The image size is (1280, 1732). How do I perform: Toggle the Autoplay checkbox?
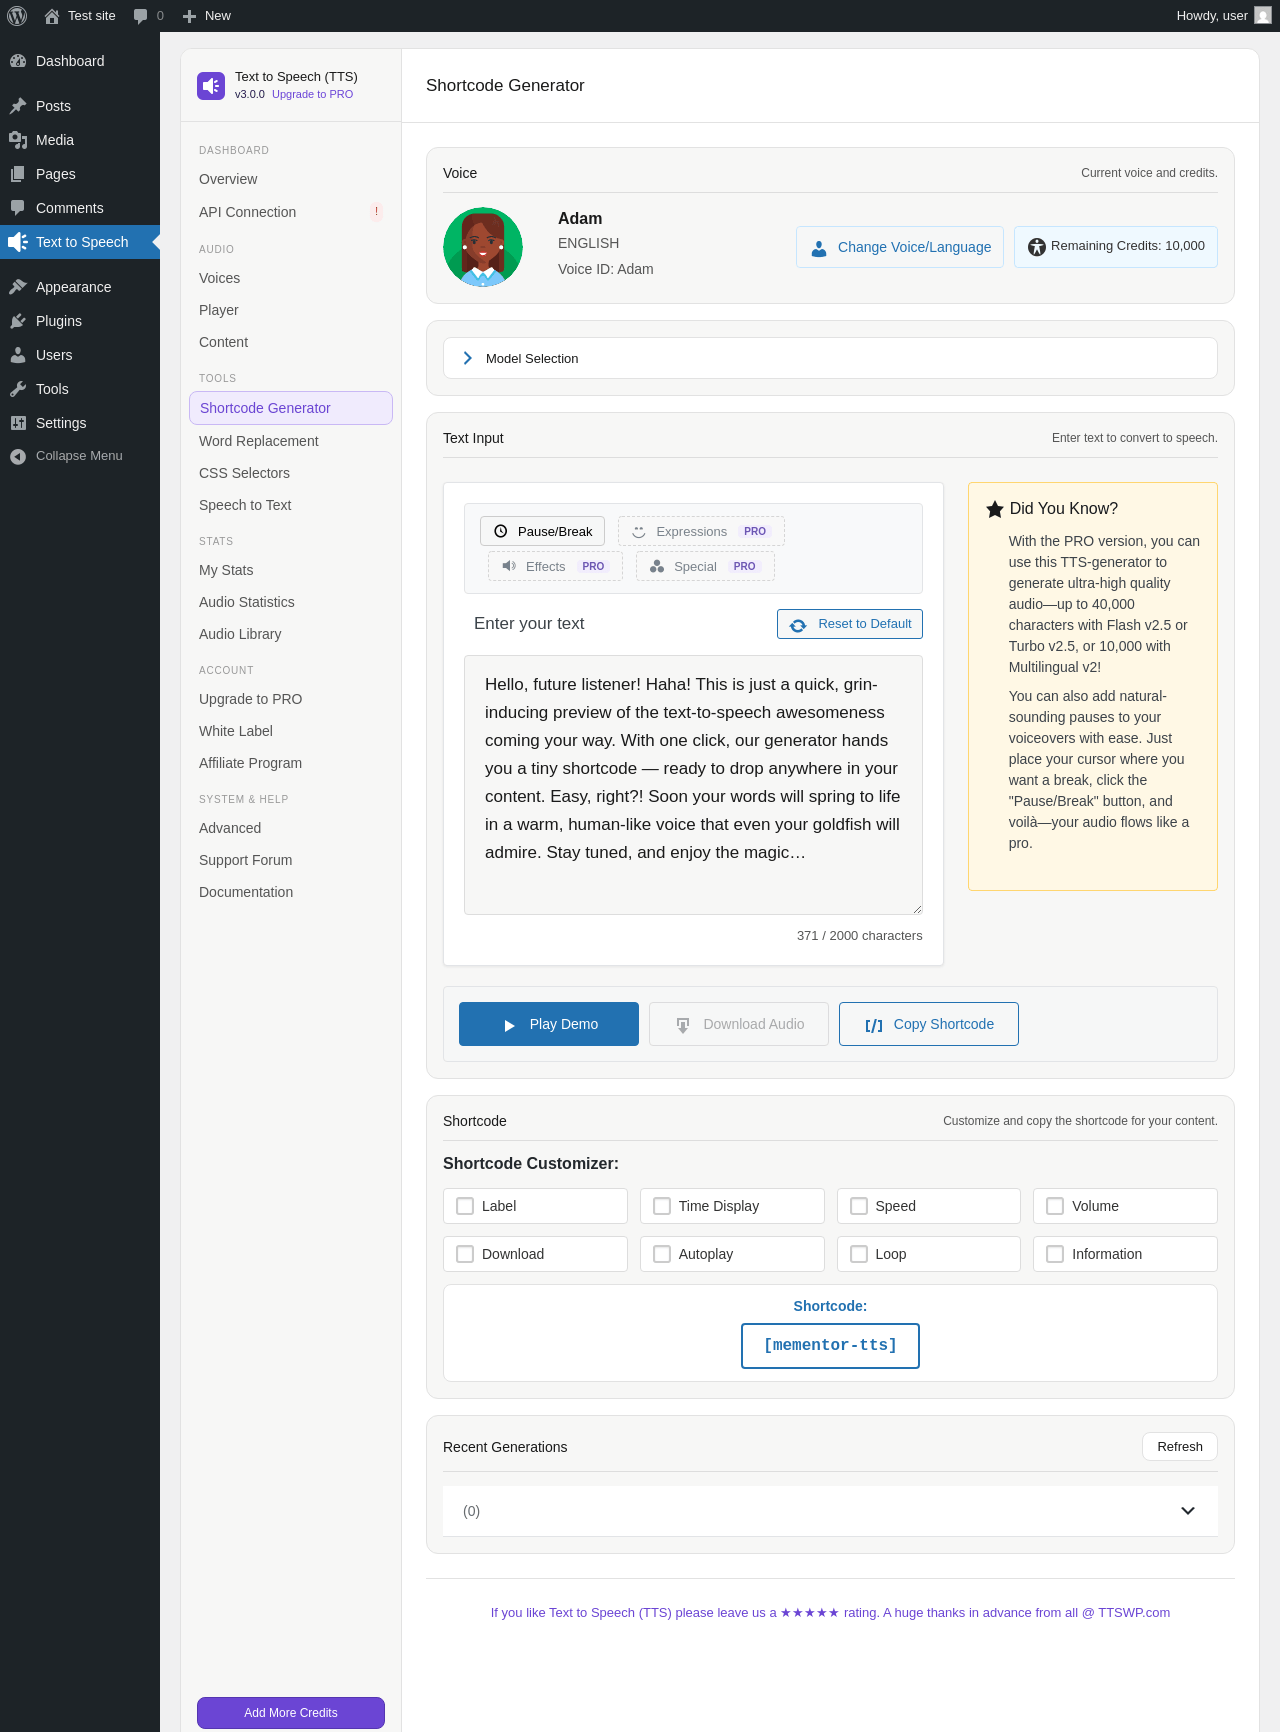[x=662, y=1254]
